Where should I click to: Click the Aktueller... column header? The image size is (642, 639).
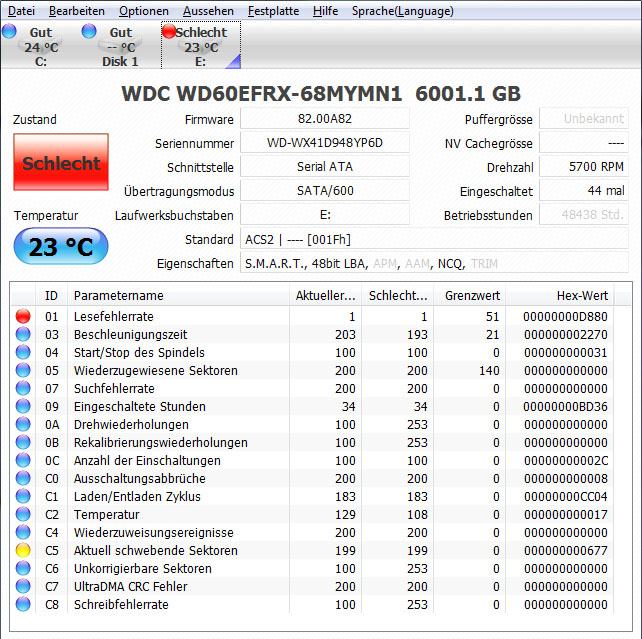[x=326, y=296]
